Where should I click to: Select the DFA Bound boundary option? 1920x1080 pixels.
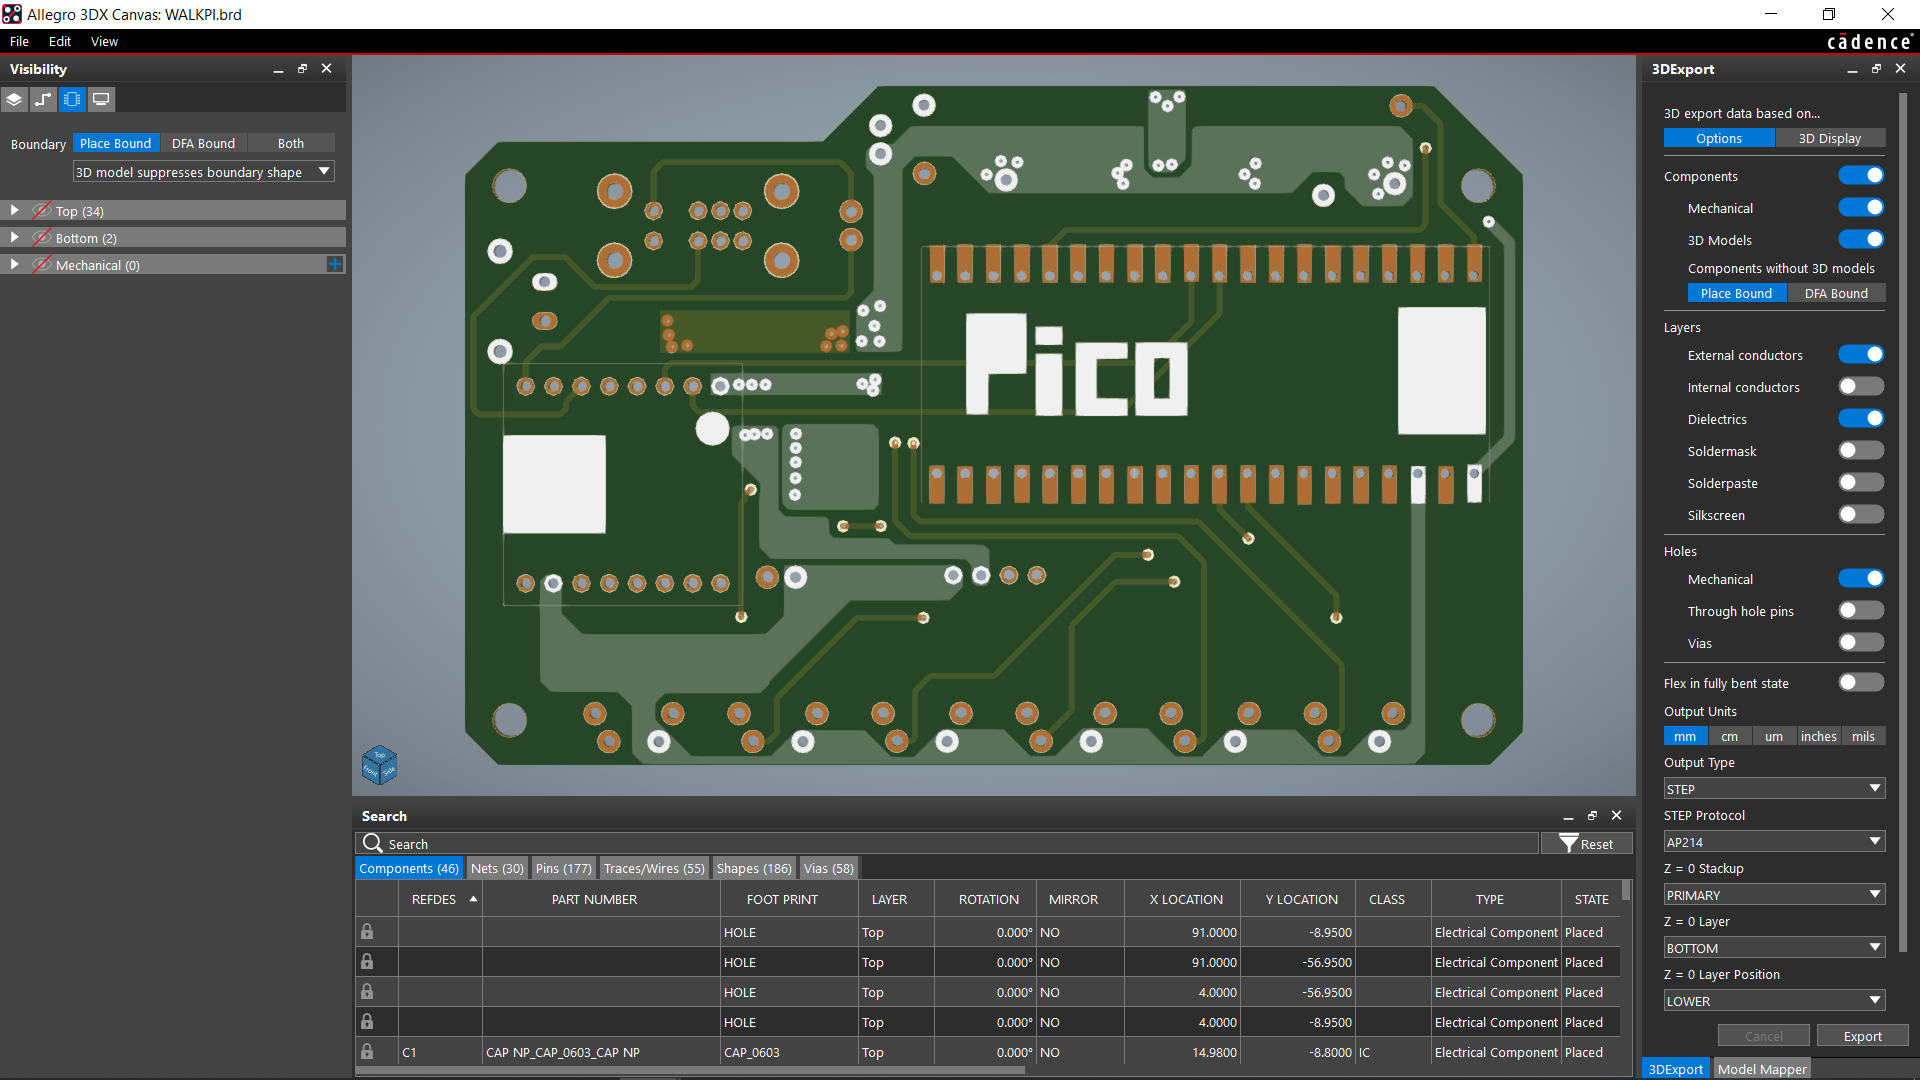tap(203, 143)
